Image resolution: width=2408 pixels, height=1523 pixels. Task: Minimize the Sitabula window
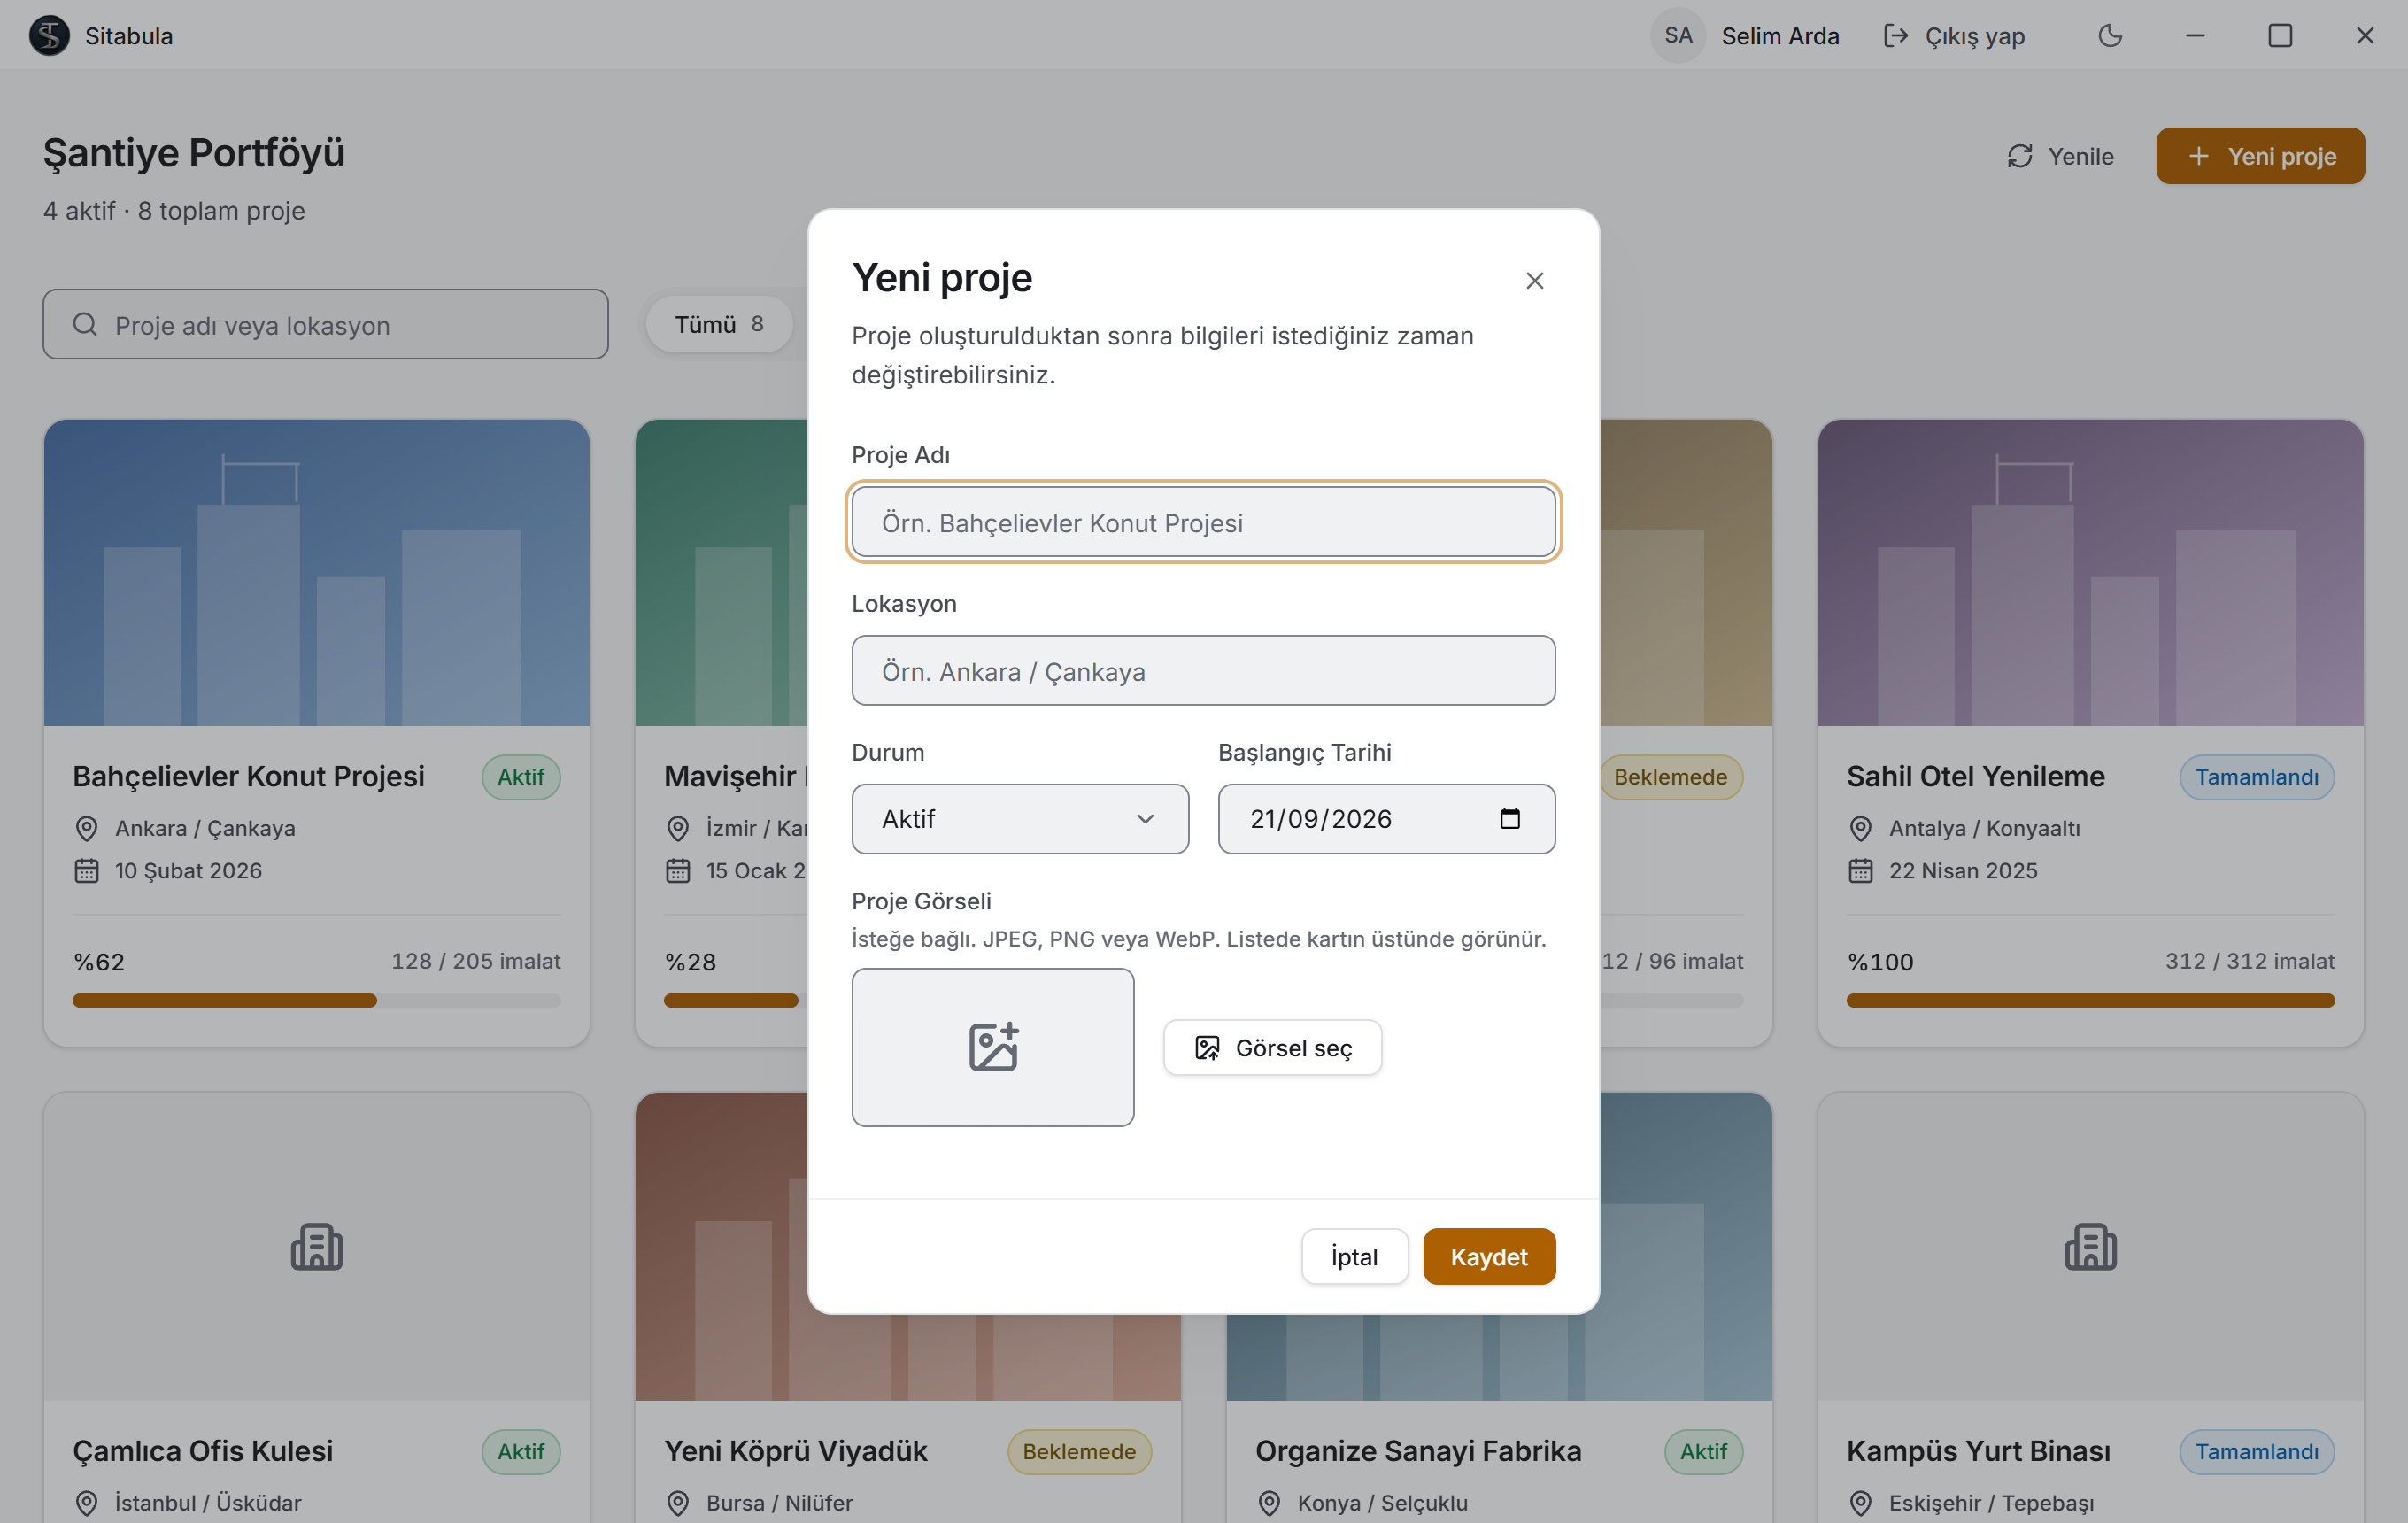click(x=2195, y=36)
